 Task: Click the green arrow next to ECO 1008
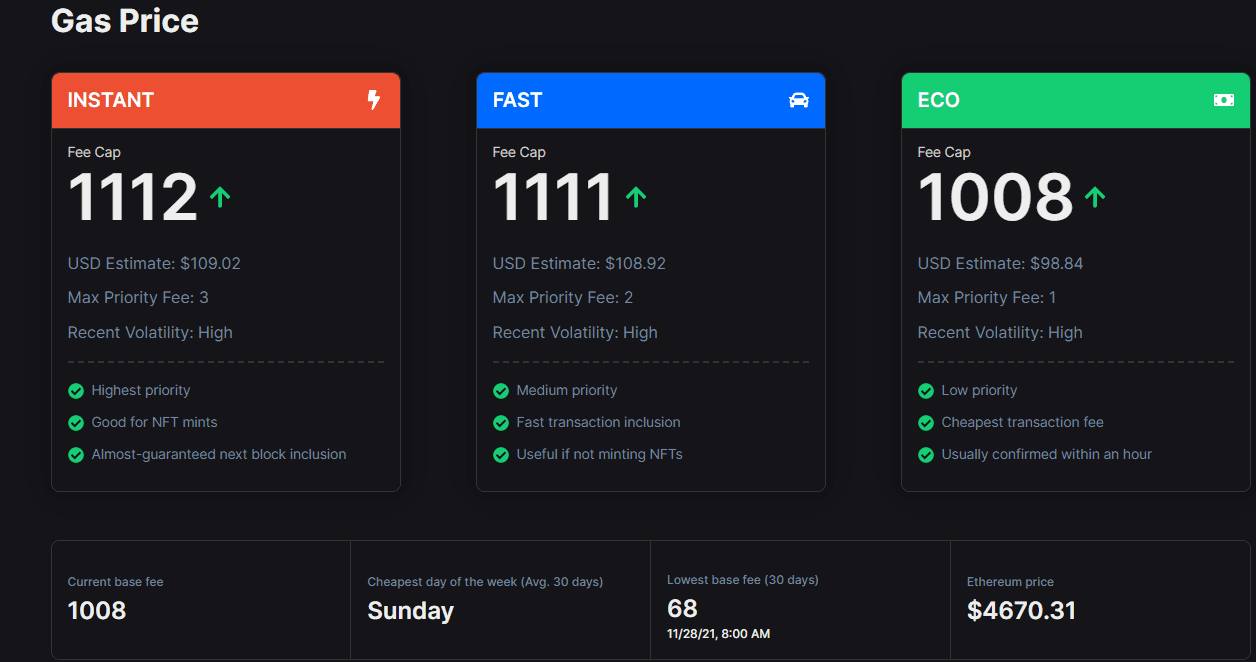tap(1095, 197)
